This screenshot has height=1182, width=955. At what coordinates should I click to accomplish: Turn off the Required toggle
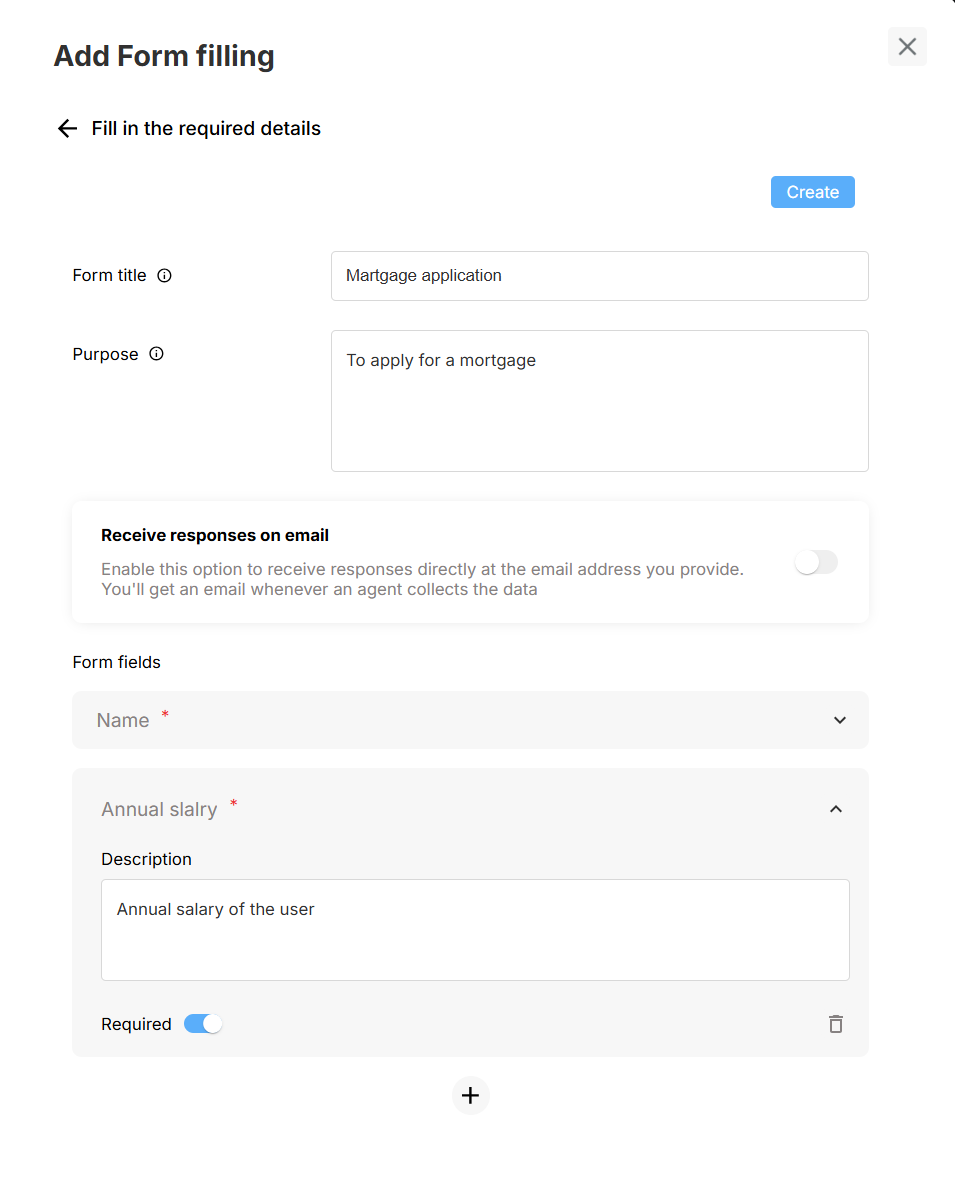pos(203,1024)
